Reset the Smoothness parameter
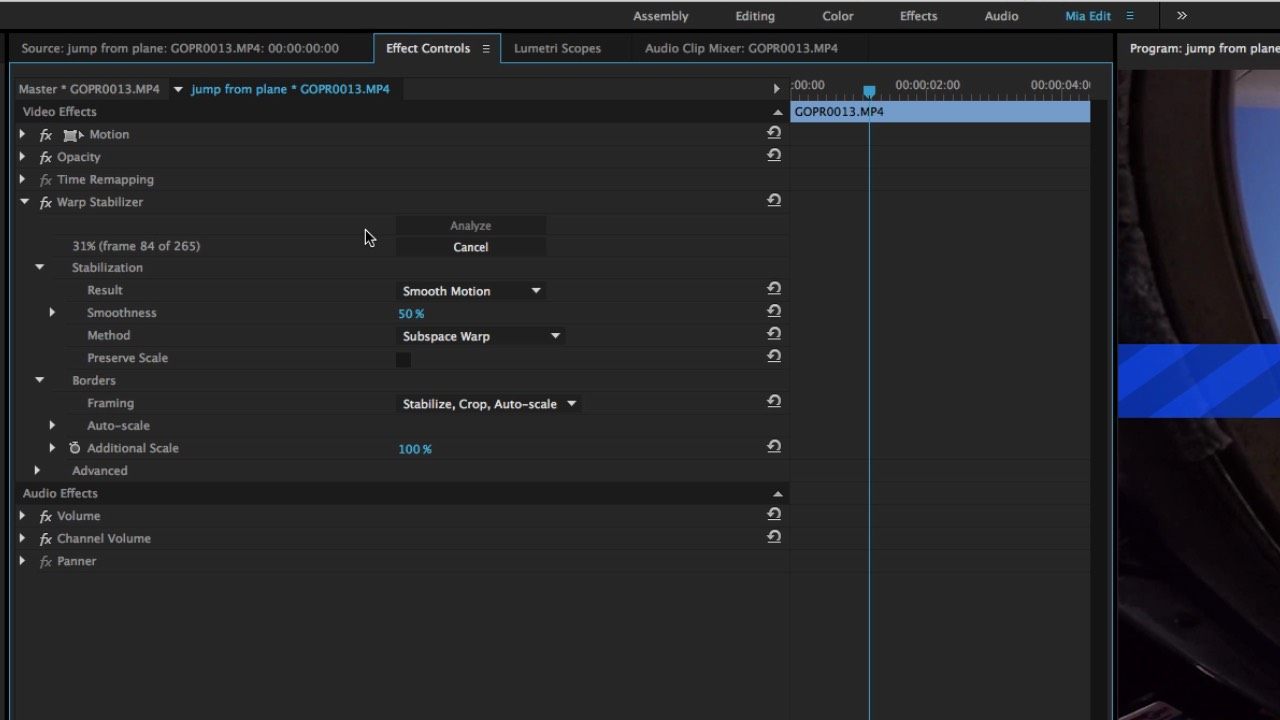The width and height of the screenshot is (1280, 720). point(774,311)
